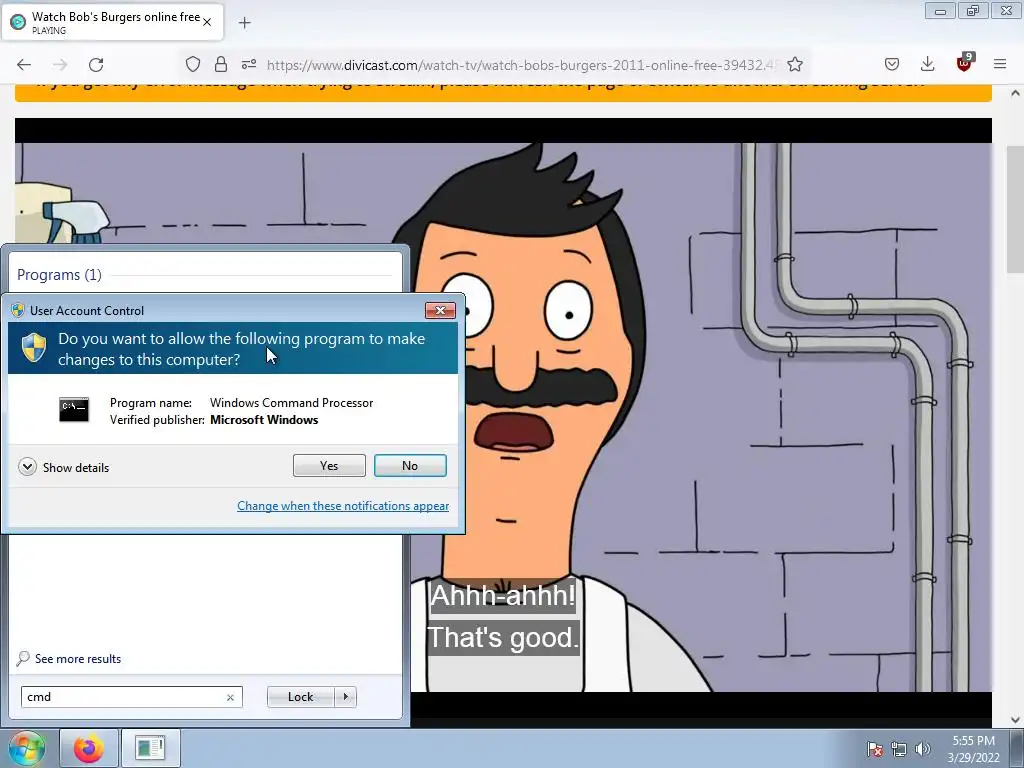Click the page vertical scrollbar thumb
This screenshot has height=768, width=1024.
coord(1015,209)
